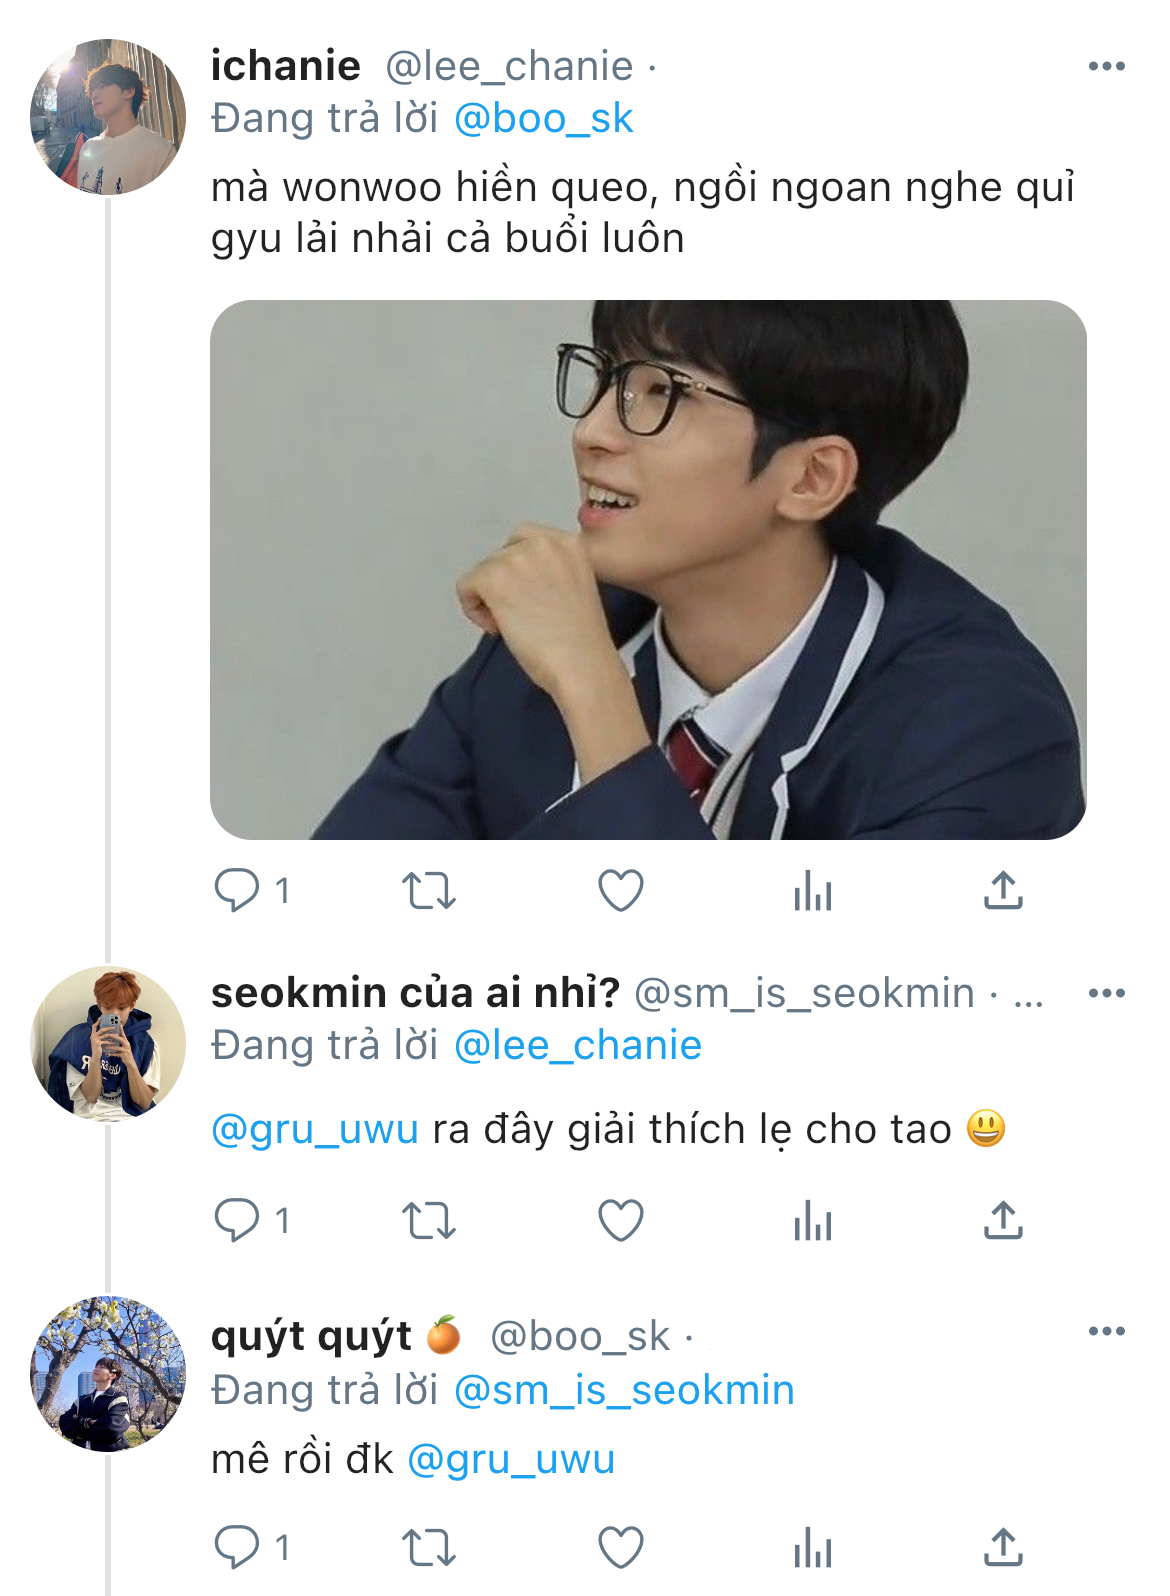Open more options on quýt quýt's tweet
The image size is (1170, 1596).
tap(1107, 1331)
